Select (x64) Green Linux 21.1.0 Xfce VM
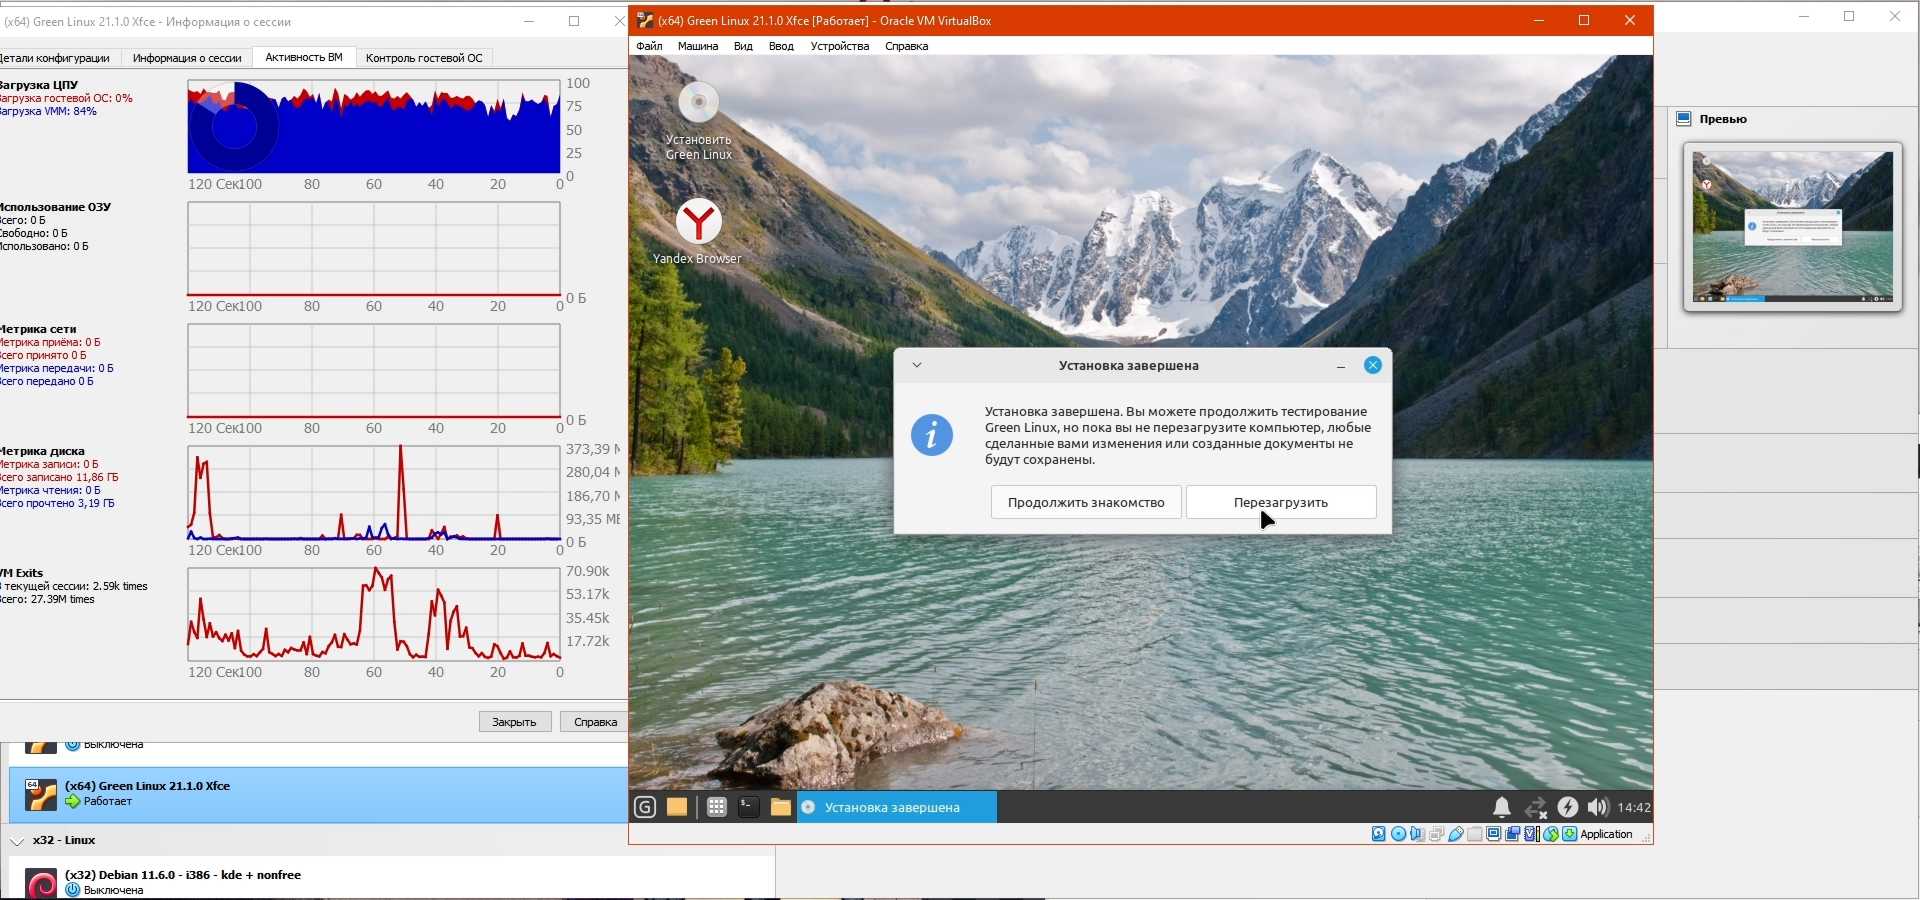 318,794
